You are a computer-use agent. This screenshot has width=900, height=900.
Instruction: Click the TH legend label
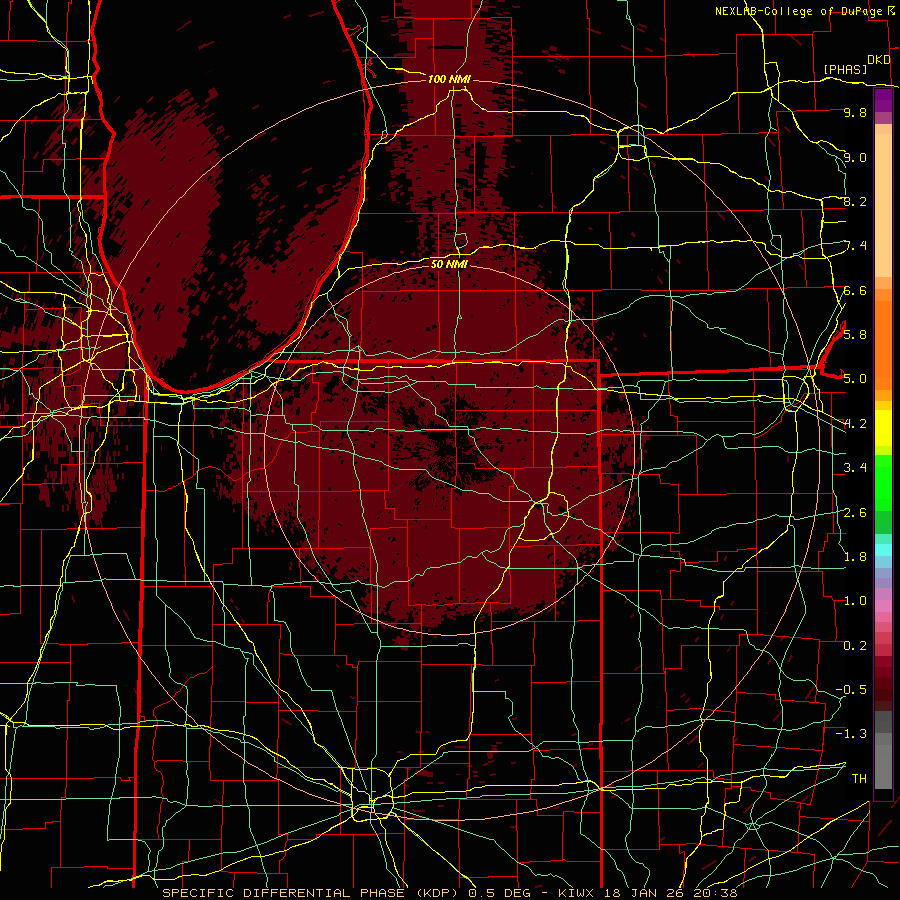(859, 779)
